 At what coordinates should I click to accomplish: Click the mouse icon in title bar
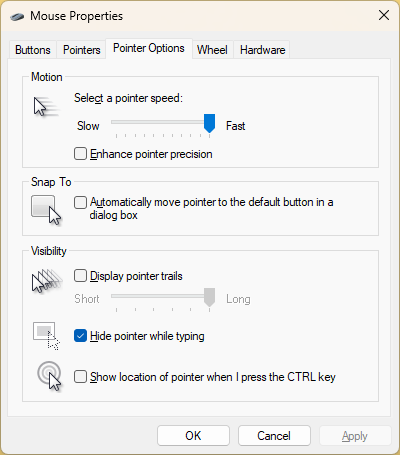(17, 16)
